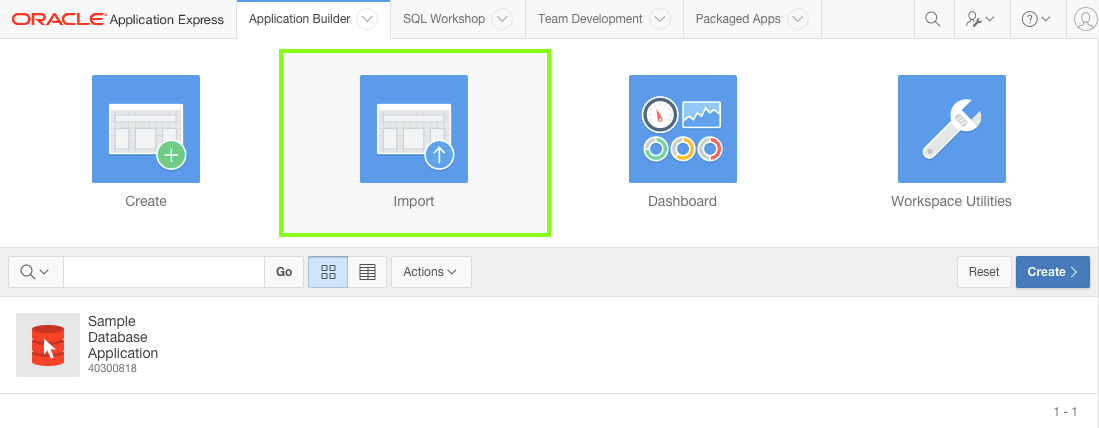The image size is (1099, 428).
Task: Expand the Application Builder dropdown arrow
Action: (x=367, y=19)
